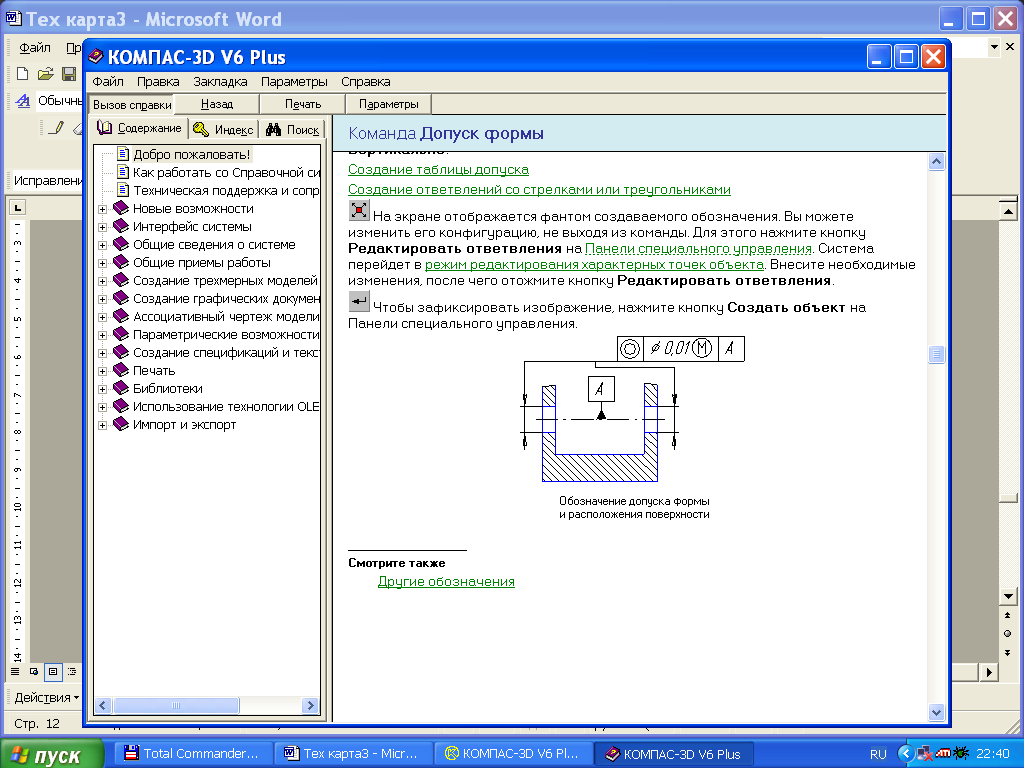The image size is (1024, 768).
Task: Click the bug-shaped tray icon
Action: 961,753
